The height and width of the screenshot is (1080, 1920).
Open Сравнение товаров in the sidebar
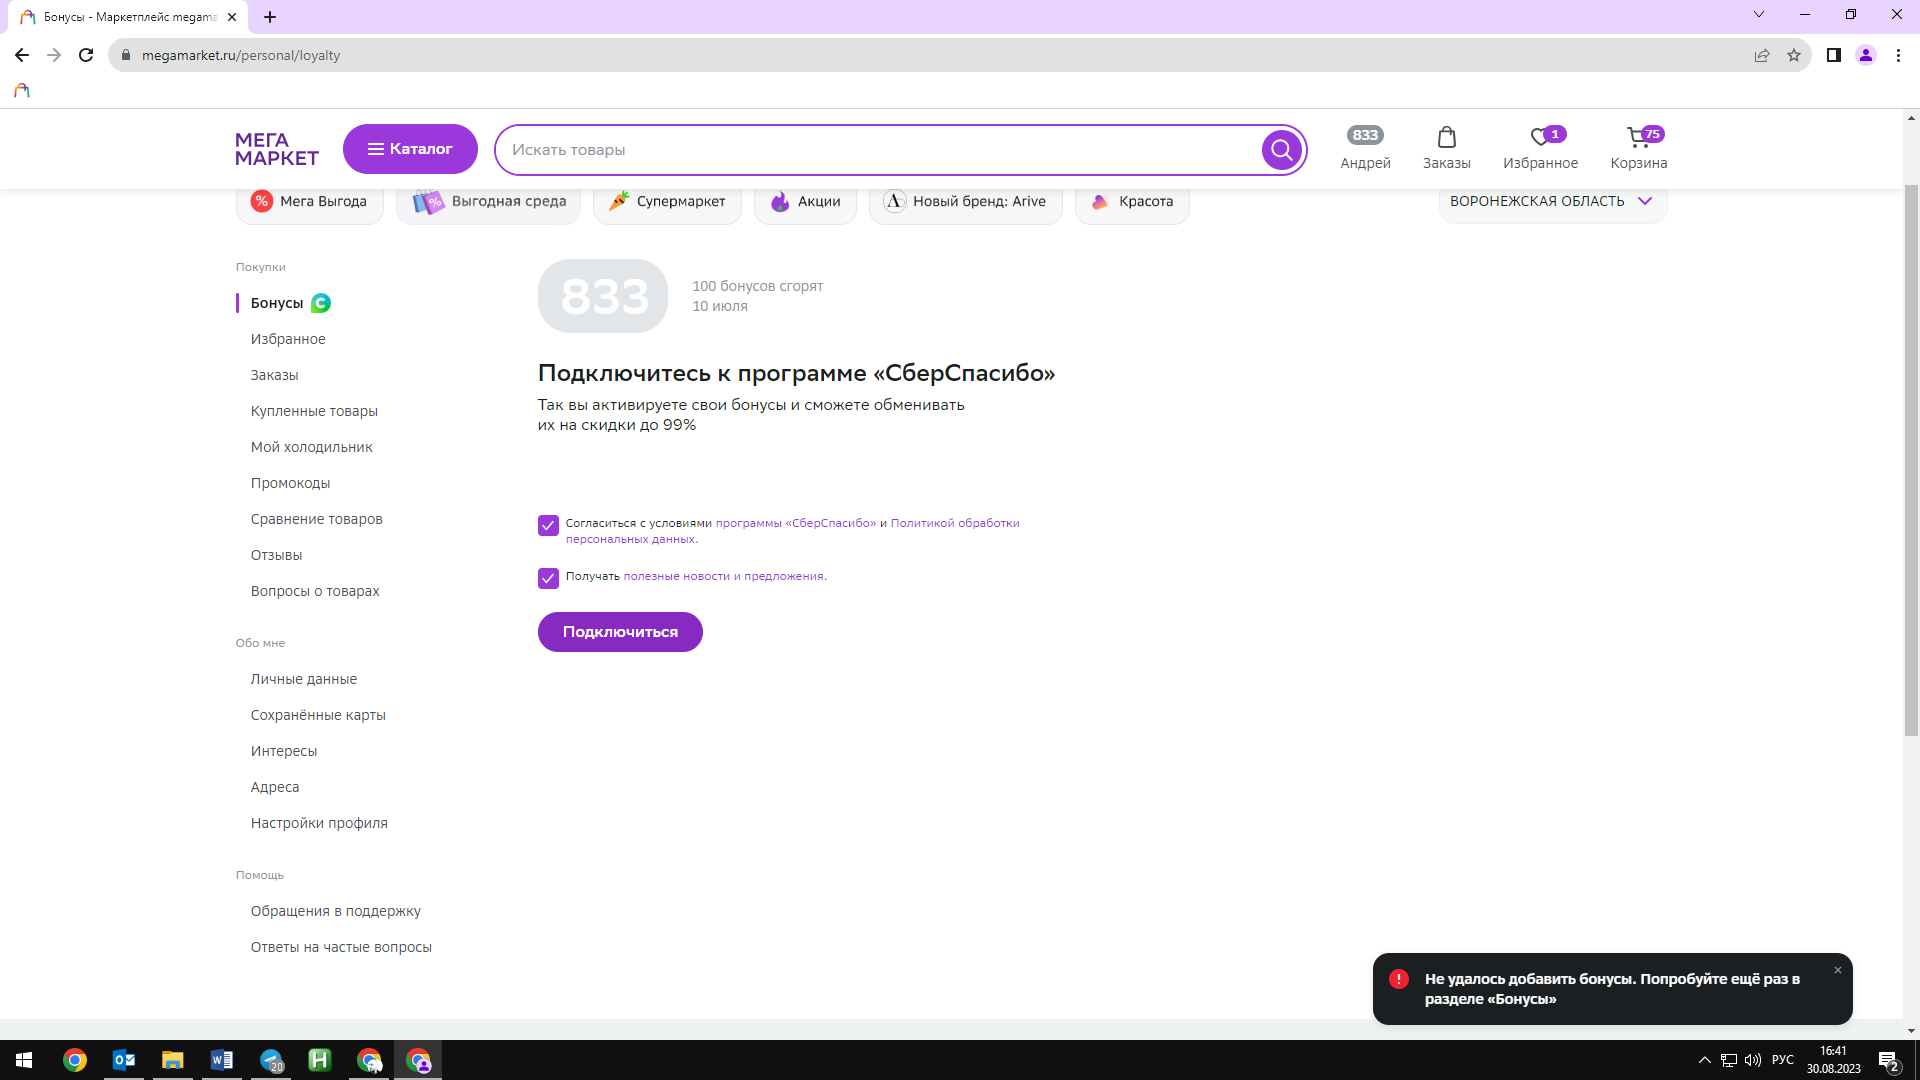point(316,519)
